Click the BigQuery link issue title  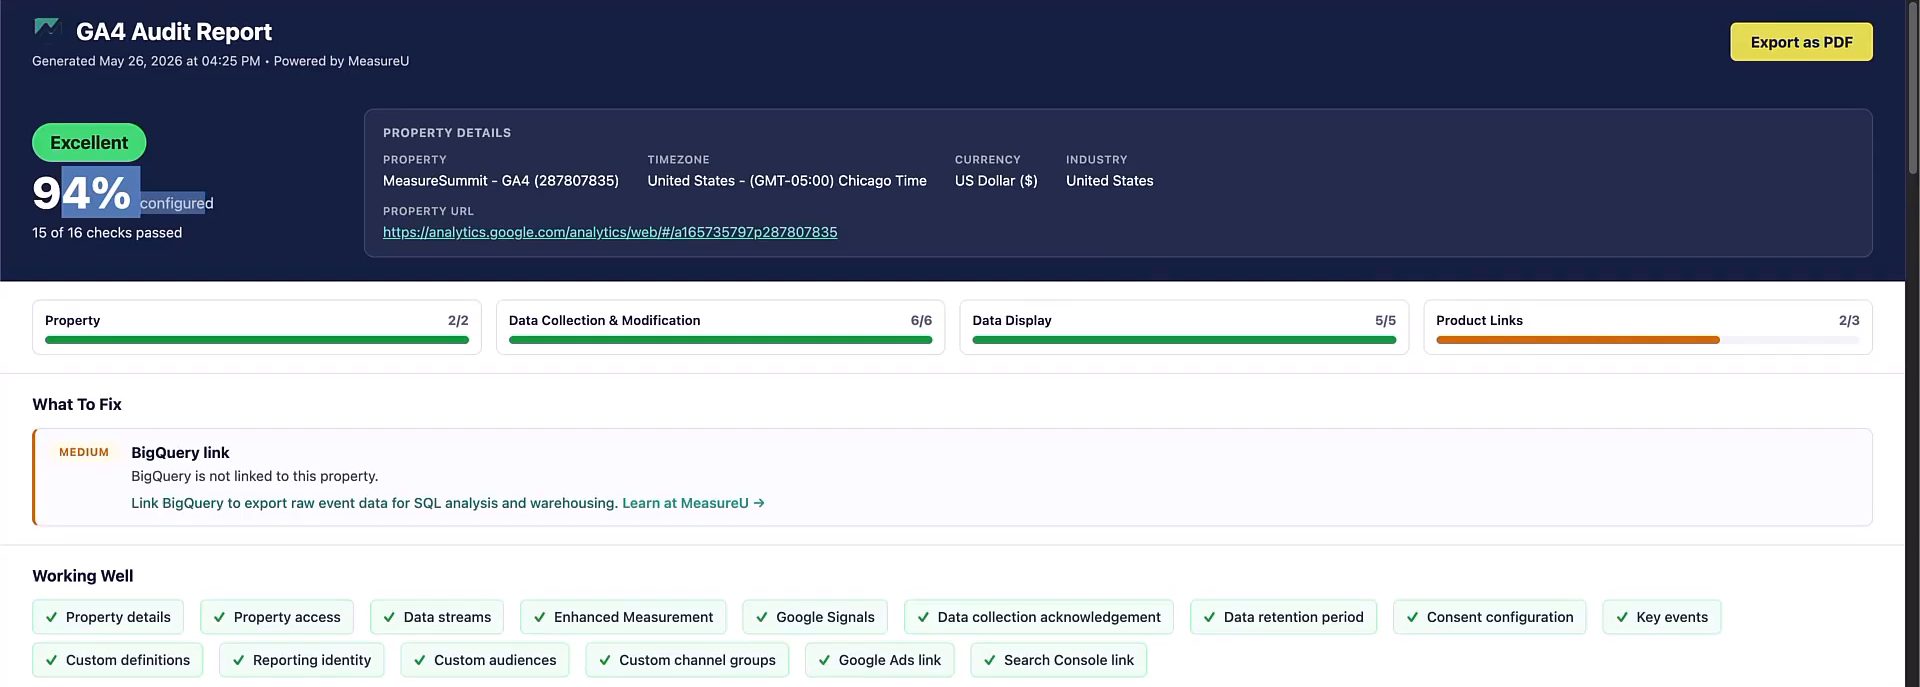pyautogui.click(x=180, y=453)
